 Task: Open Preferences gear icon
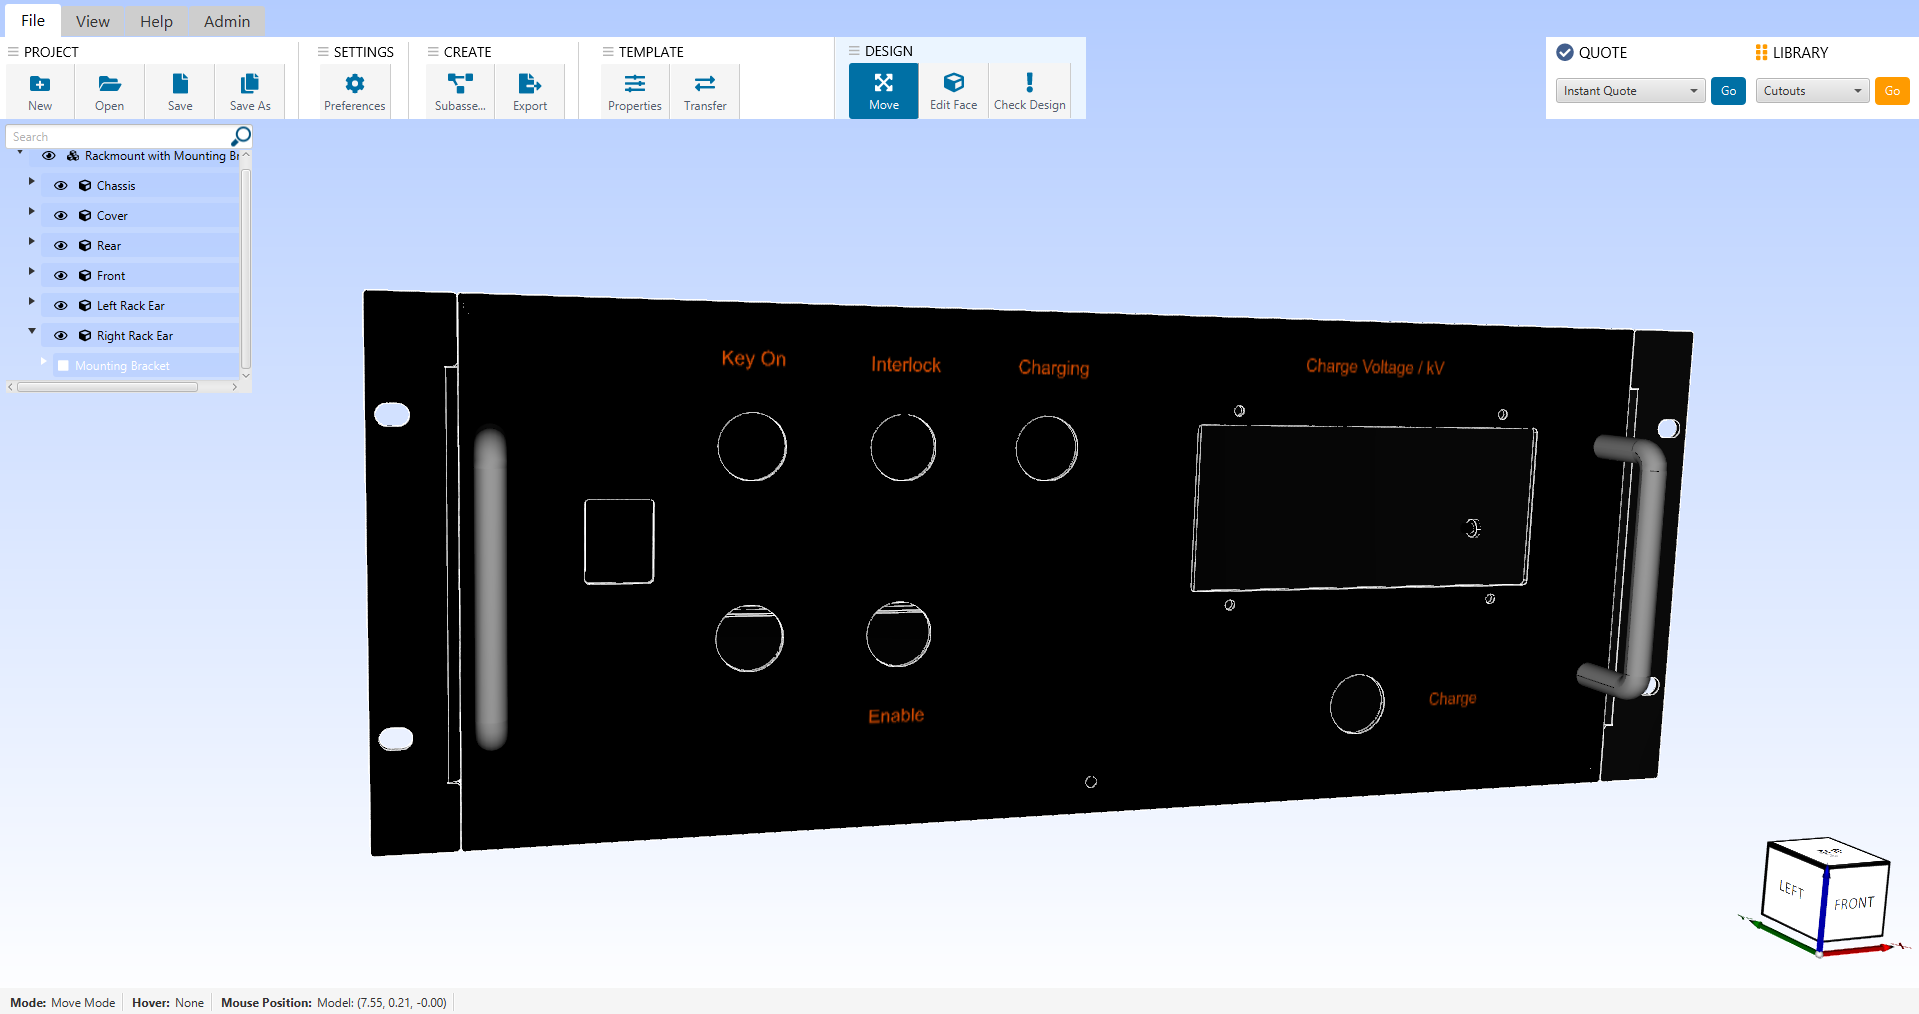(354, 85)
